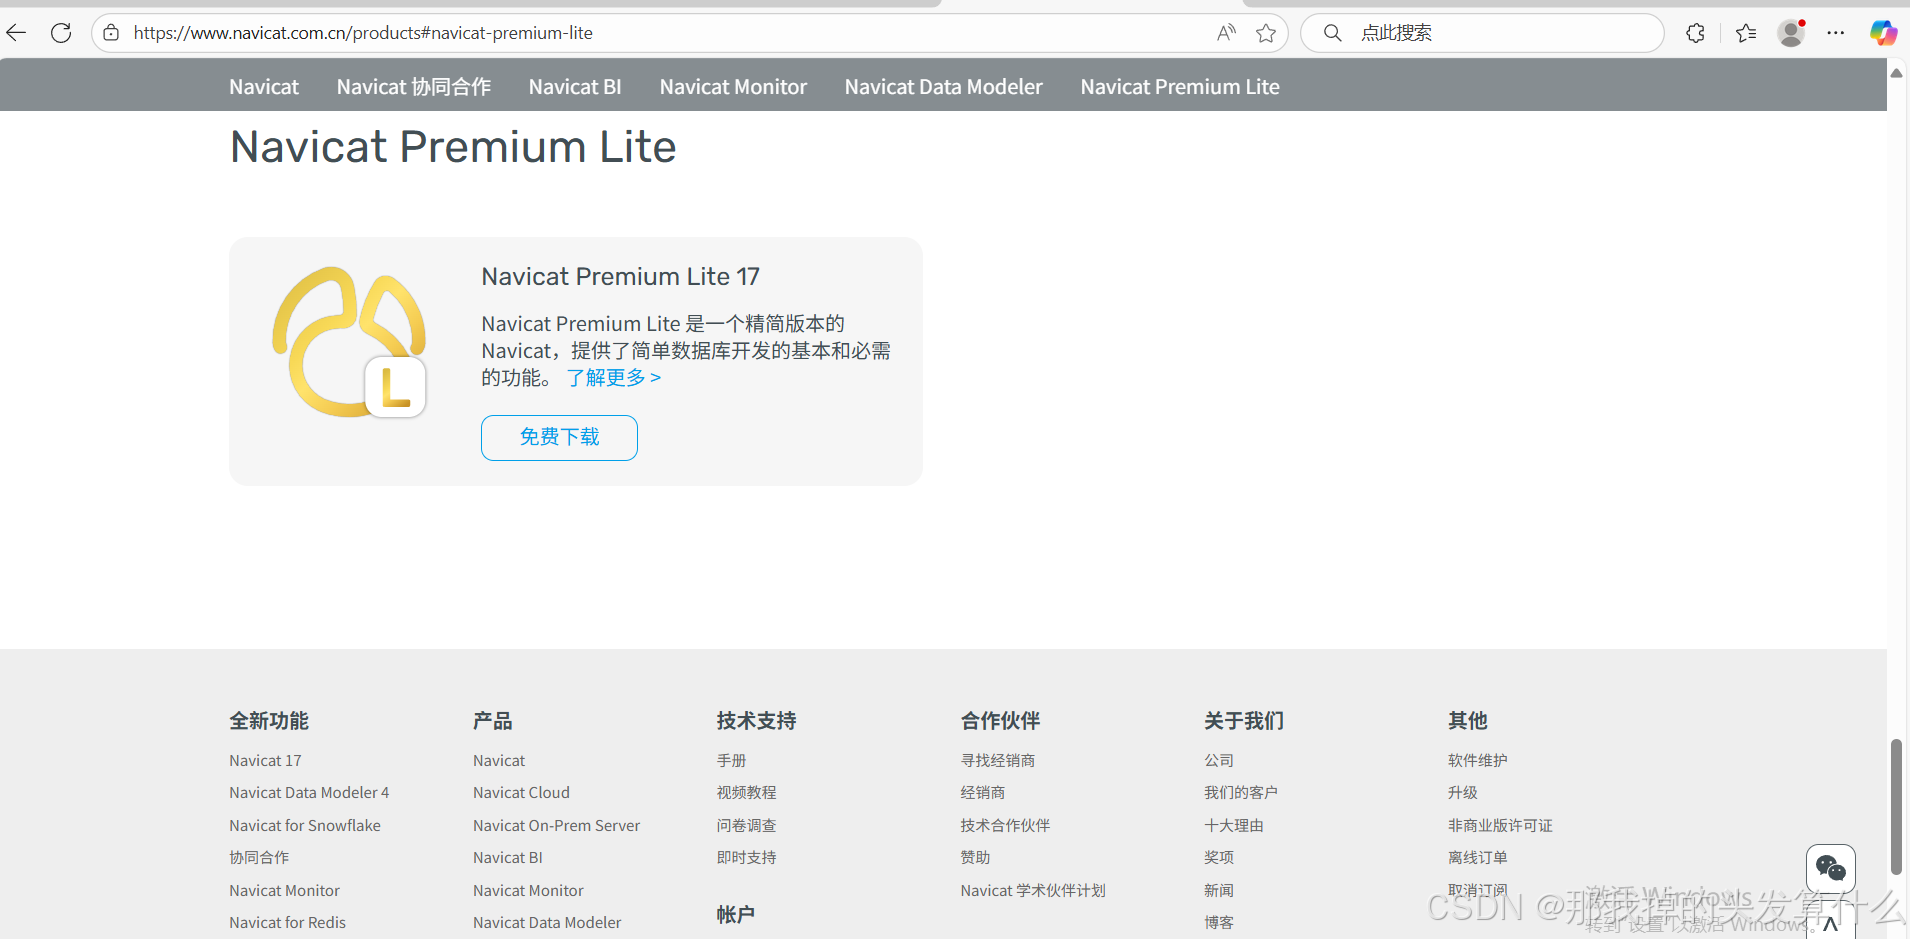Open Navicat 协同合作 nav tab
1910x939 pixels.
pos(414,87)
